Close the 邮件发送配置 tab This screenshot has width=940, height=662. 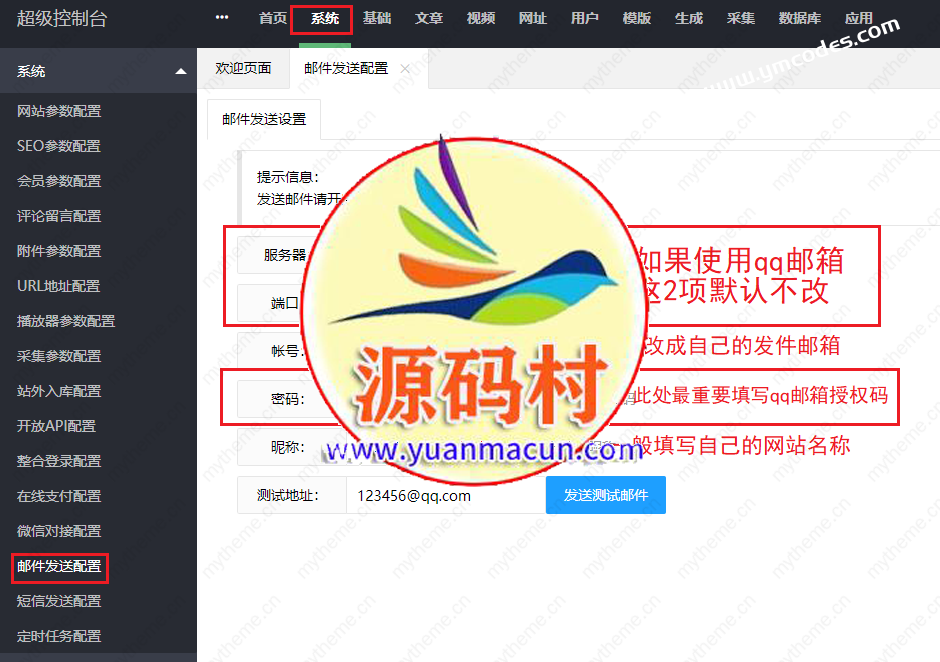point(405,69)
